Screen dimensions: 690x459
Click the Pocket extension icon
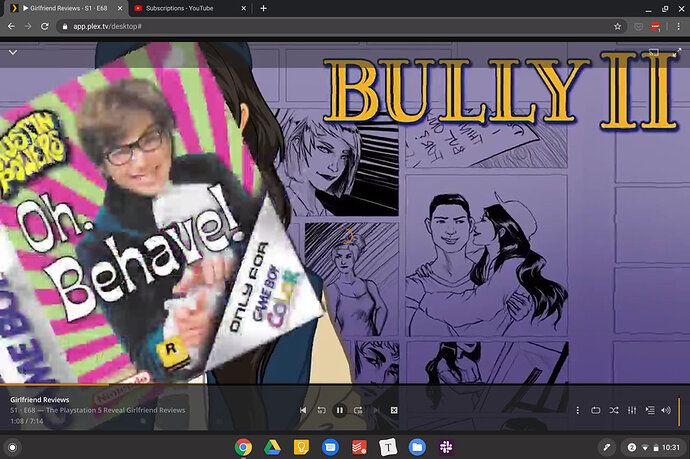coord(639,26)
